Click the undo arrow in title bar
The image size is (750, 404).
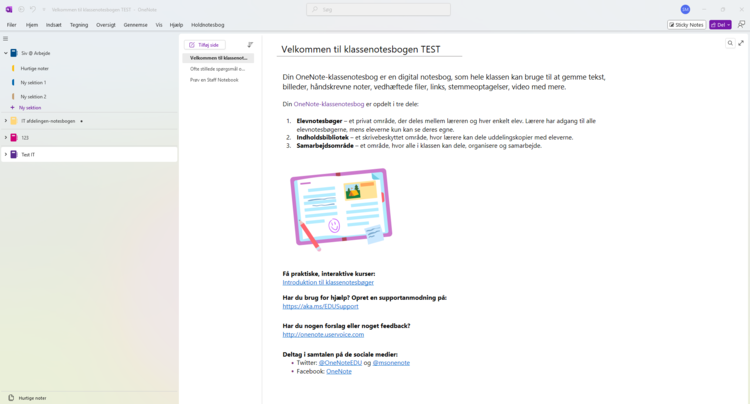[32, 9]
